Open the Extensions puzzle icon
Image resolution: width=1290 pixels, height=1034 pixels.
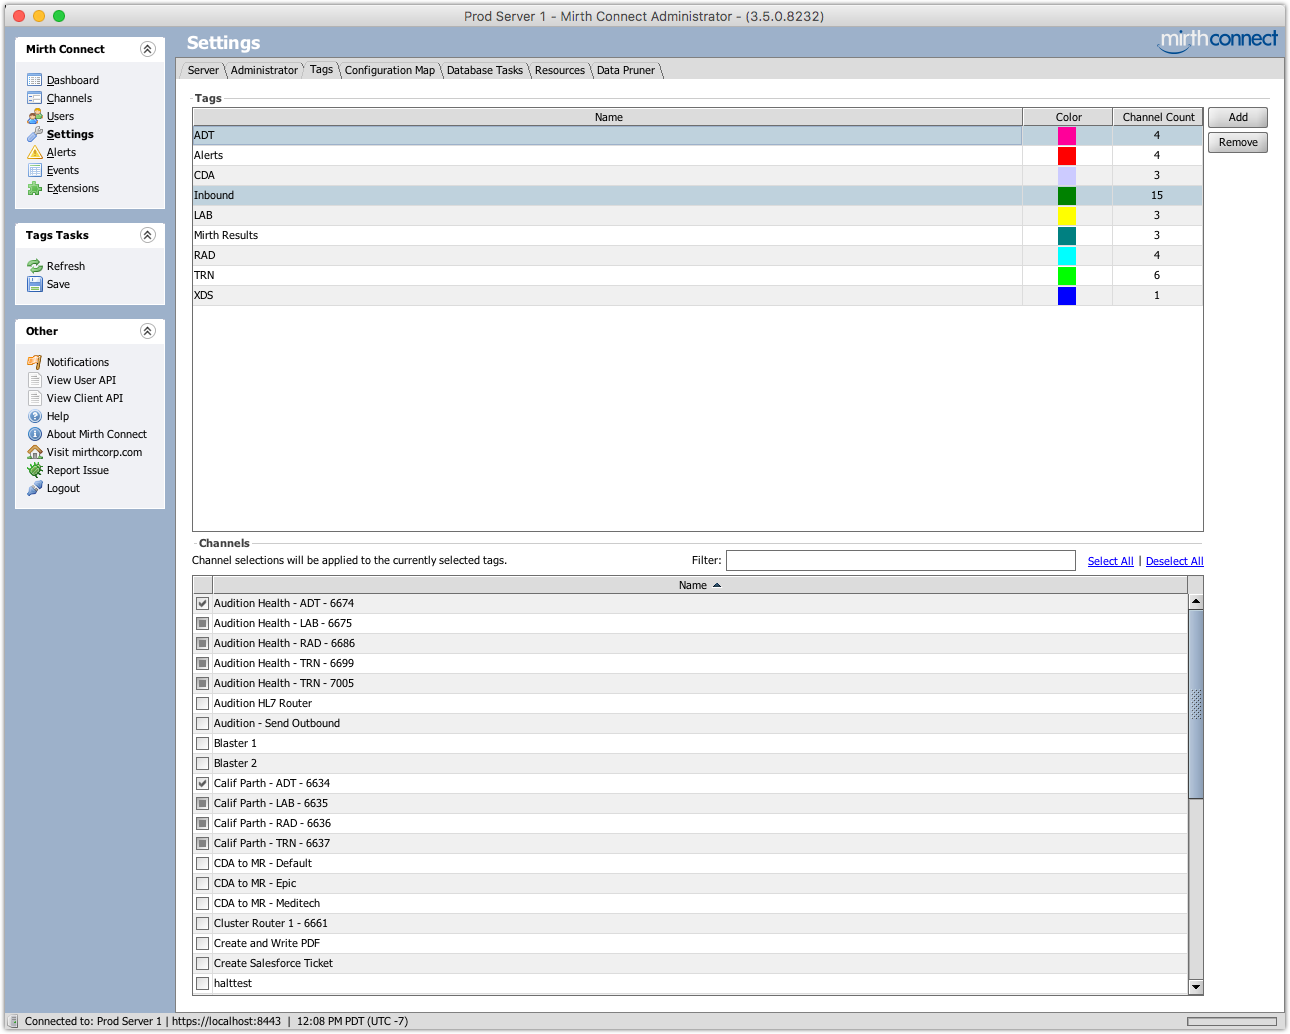35,188
